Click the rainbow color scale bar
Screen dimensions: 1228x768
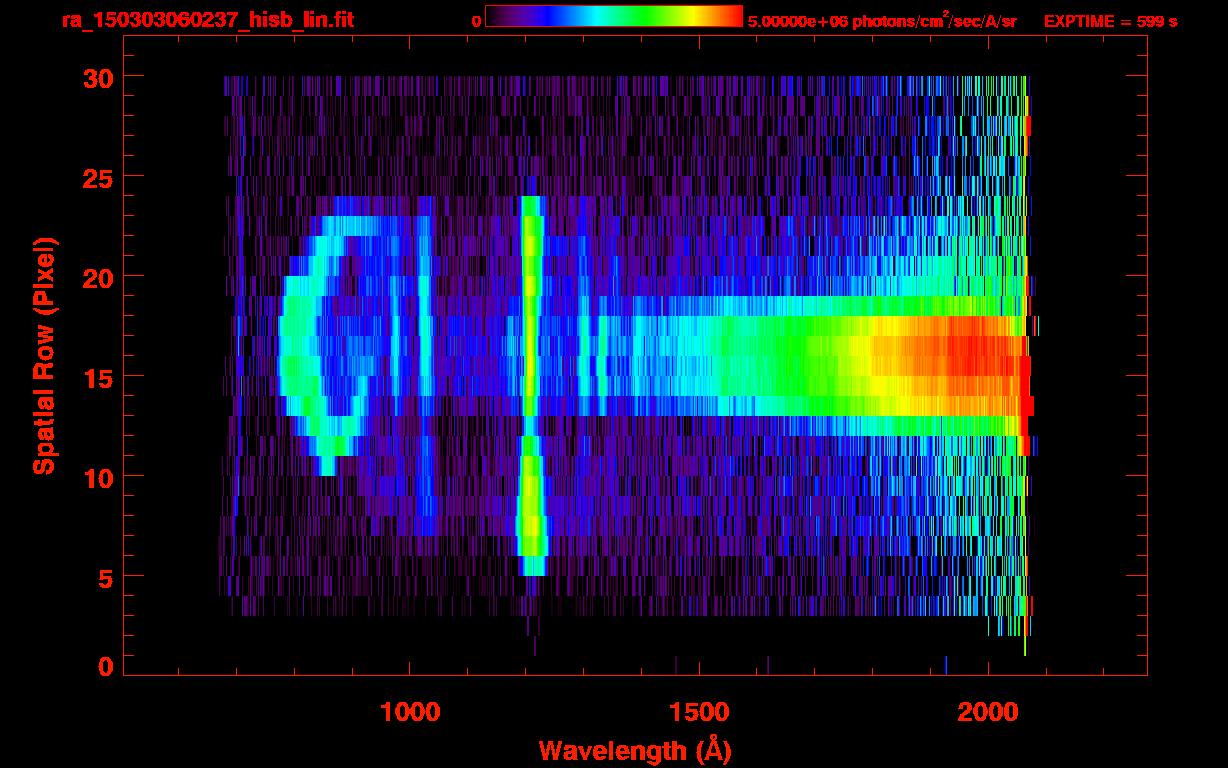(614, 16)
